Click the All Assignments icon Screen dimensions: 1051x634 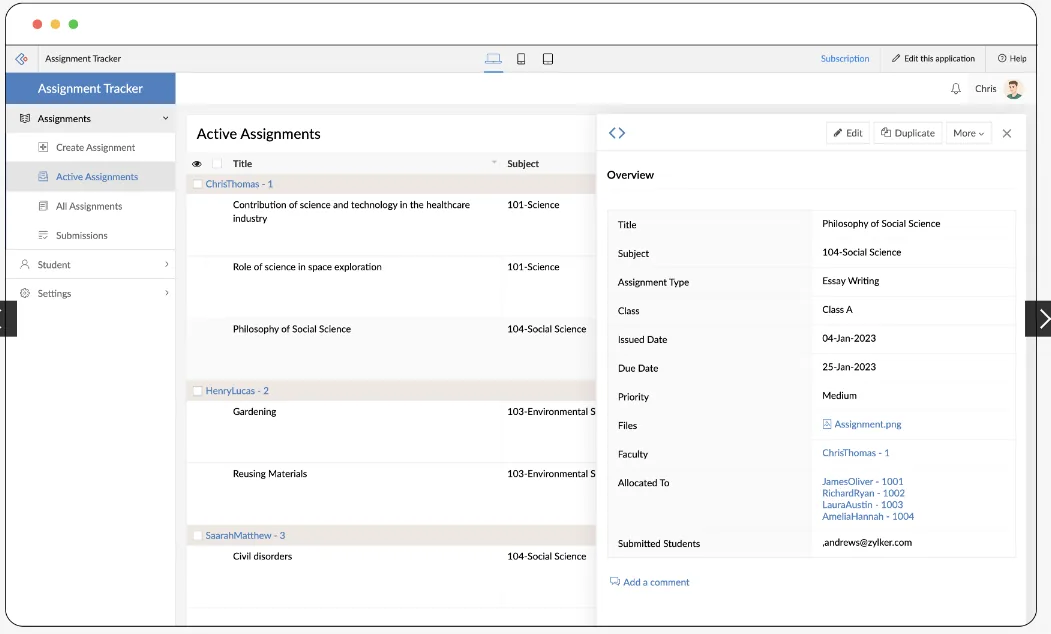43,206
